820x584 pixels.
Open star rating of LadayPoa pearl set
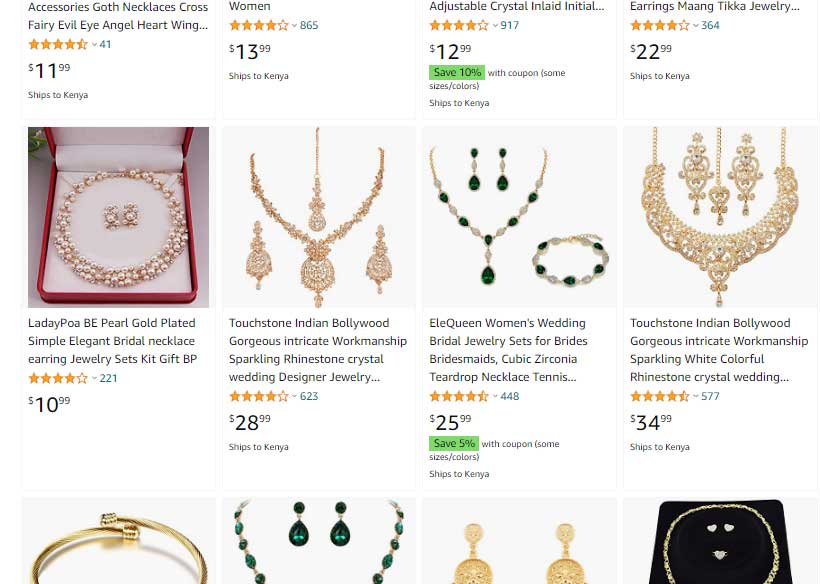(58, 378)
